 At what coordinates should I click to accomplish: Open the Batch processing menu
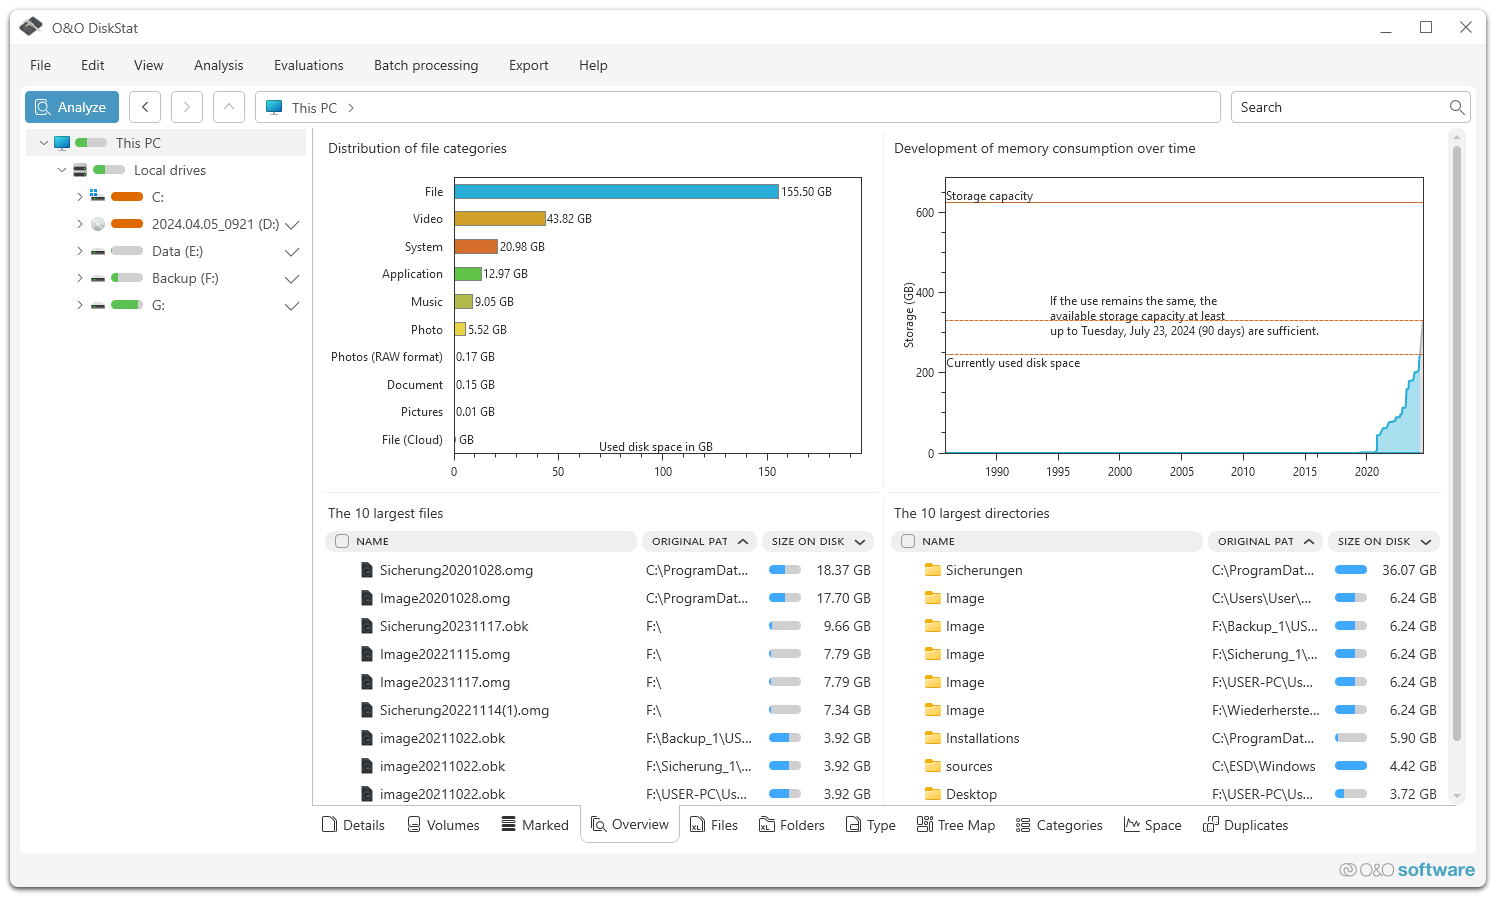point(426,65)
